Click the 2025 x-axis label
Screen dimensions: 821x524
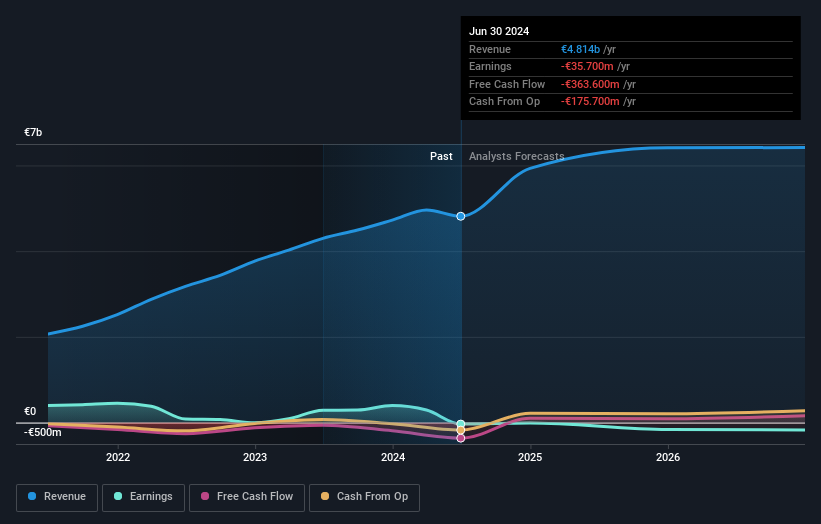coord(530,457)
